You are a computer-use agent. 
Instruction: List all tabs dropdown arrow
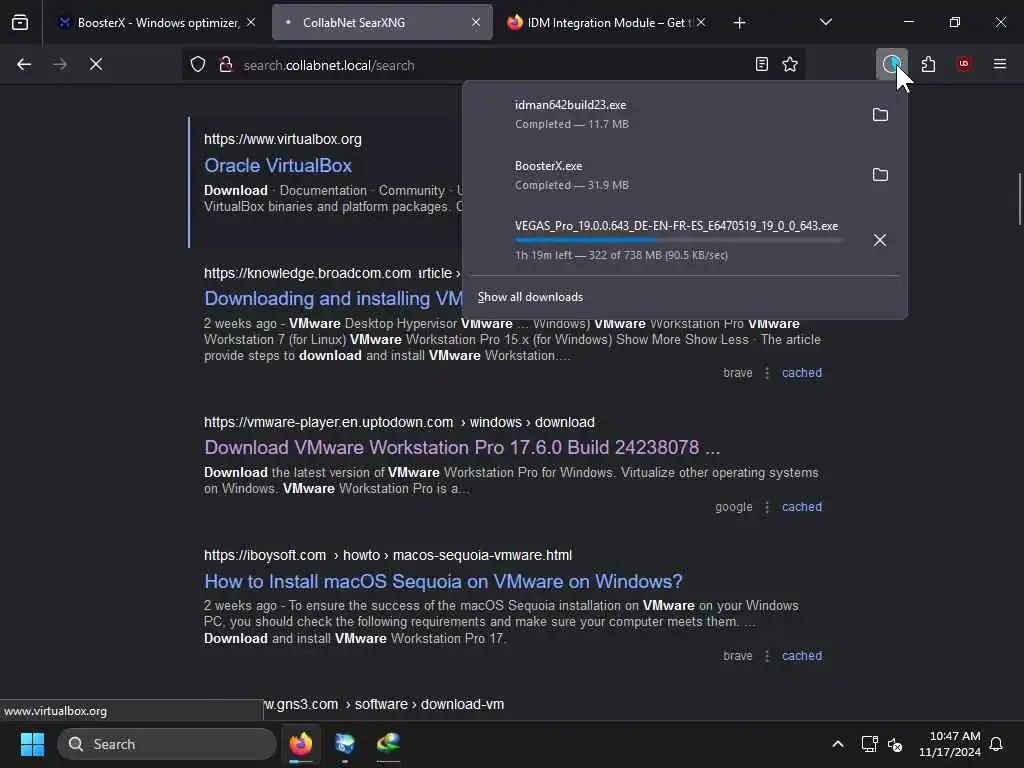point(826,22)
